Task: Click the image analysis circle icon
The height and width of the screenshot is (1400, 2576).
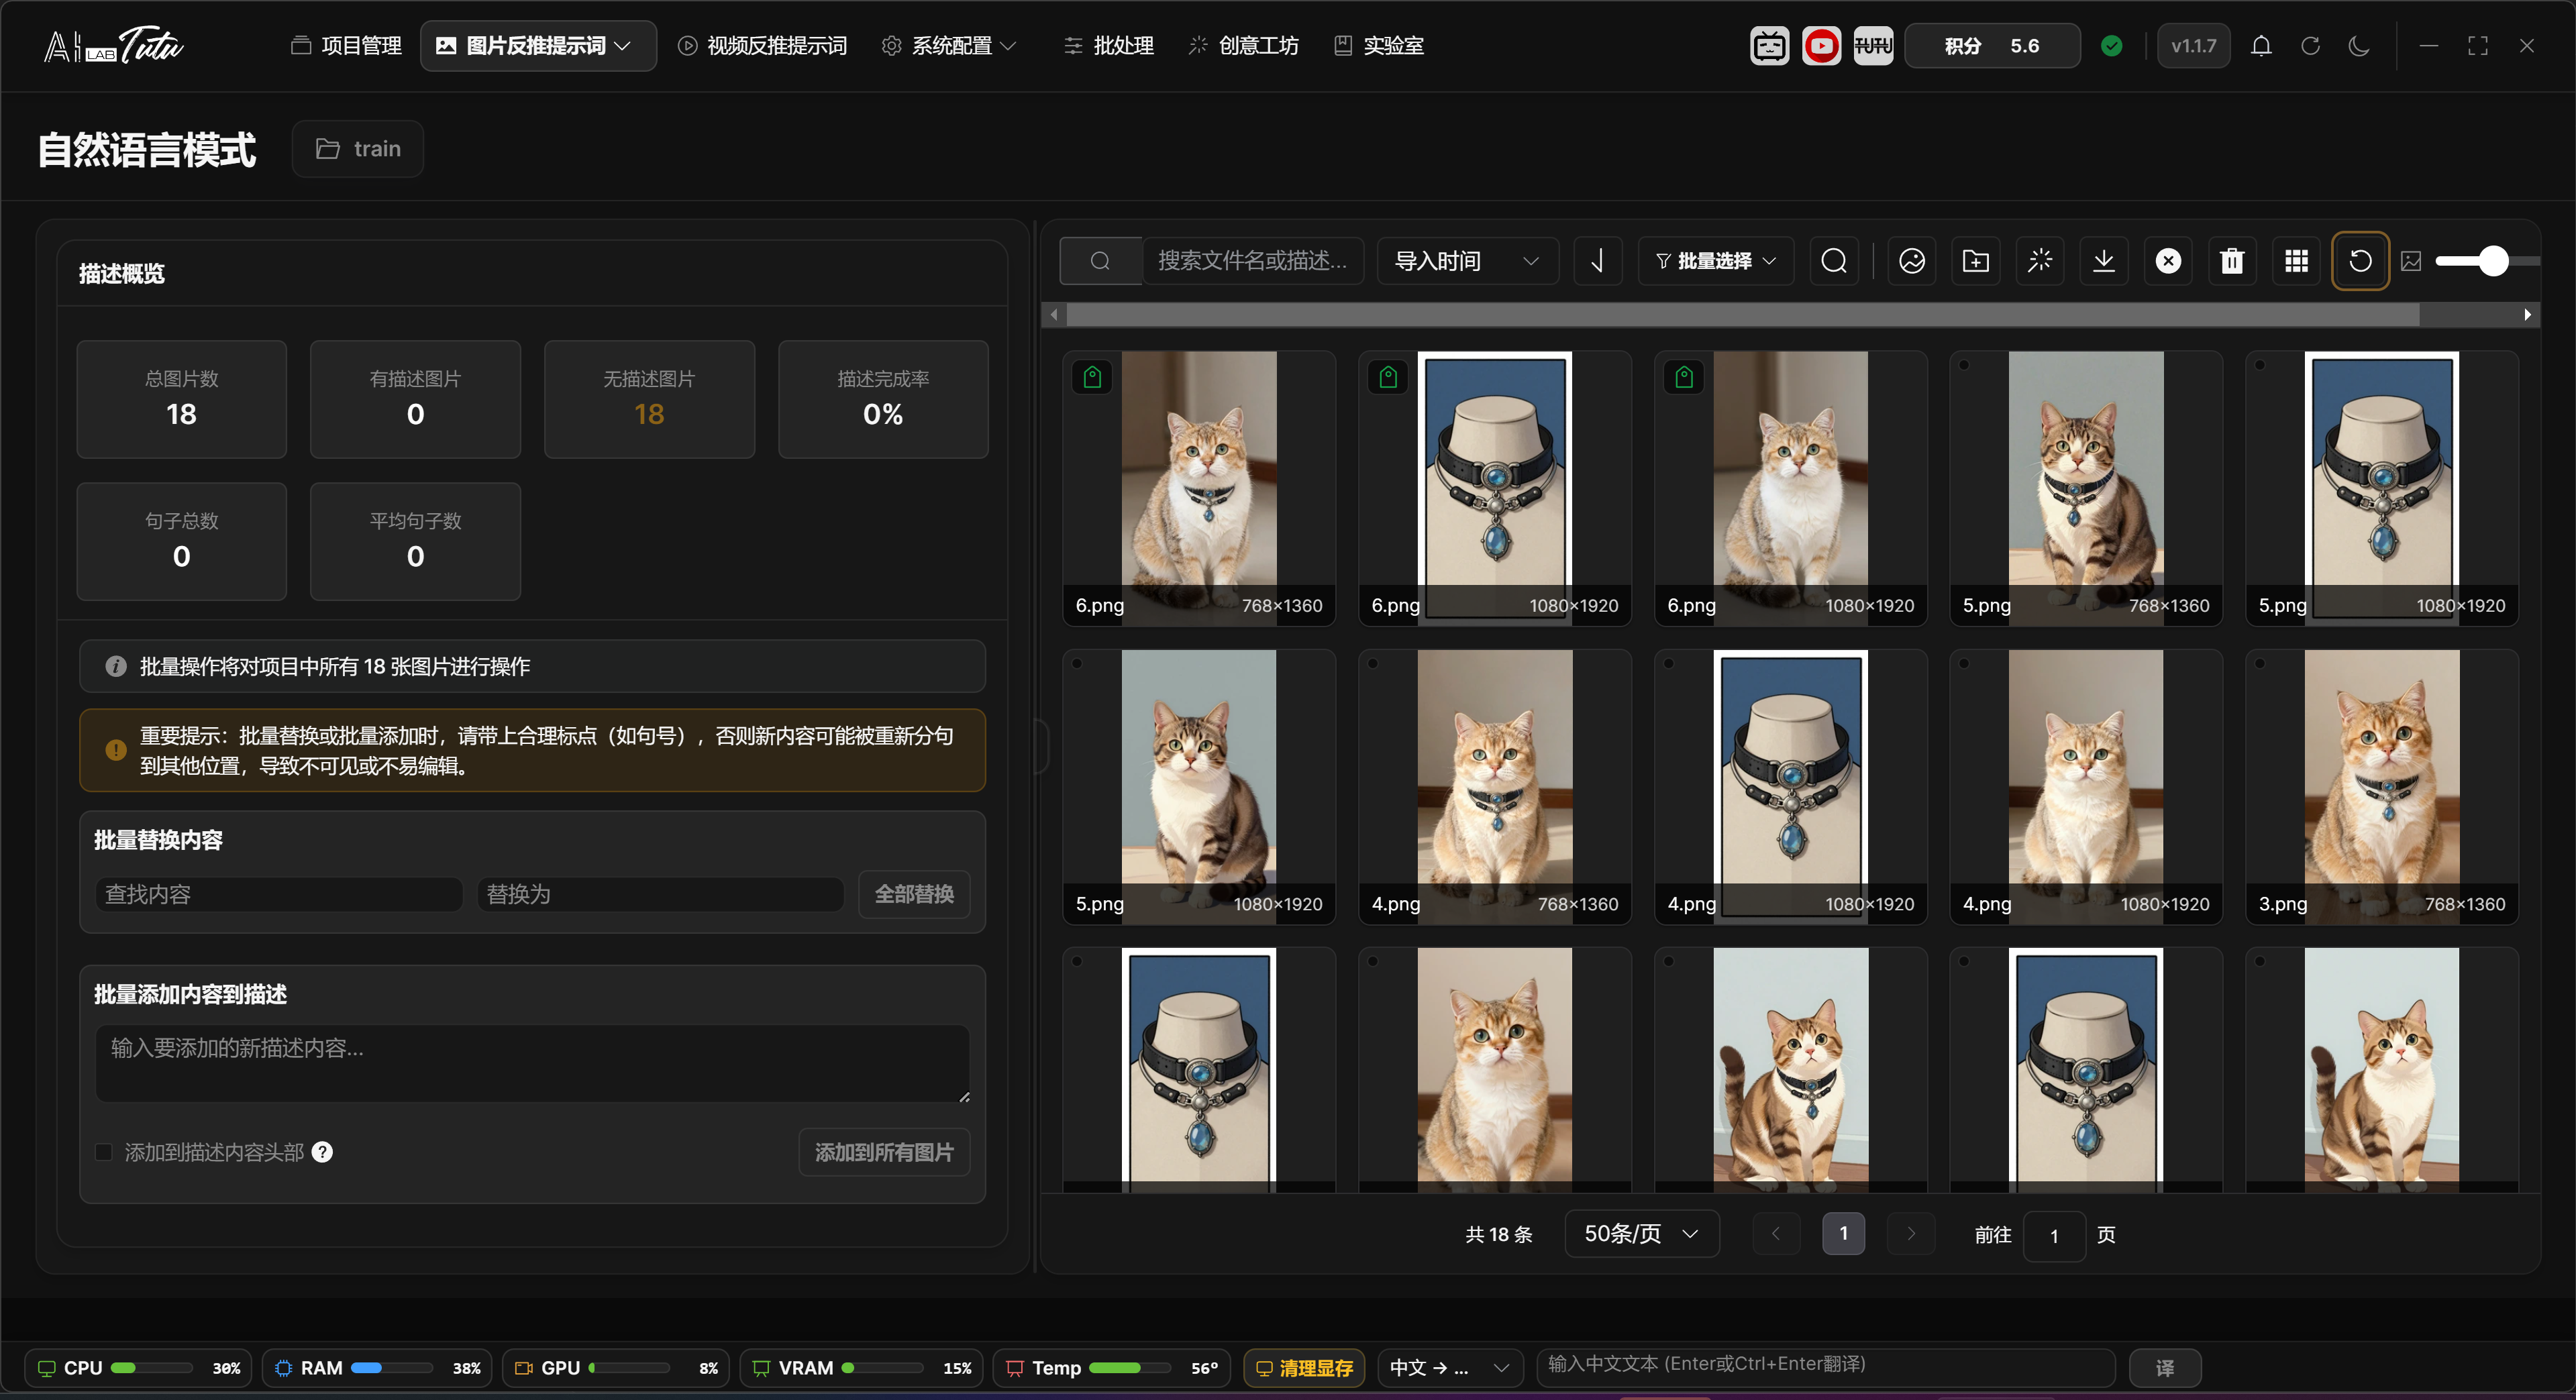Action: coord(1911,261)
